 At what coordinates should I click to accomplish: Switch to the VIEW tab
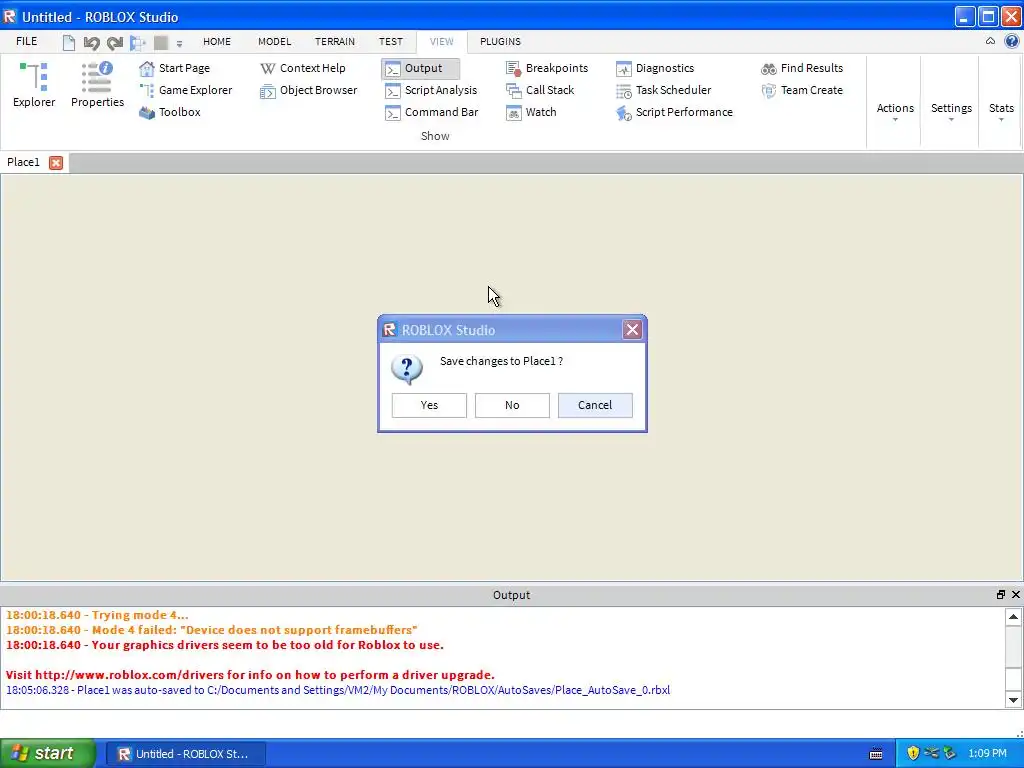pos(441,41)
